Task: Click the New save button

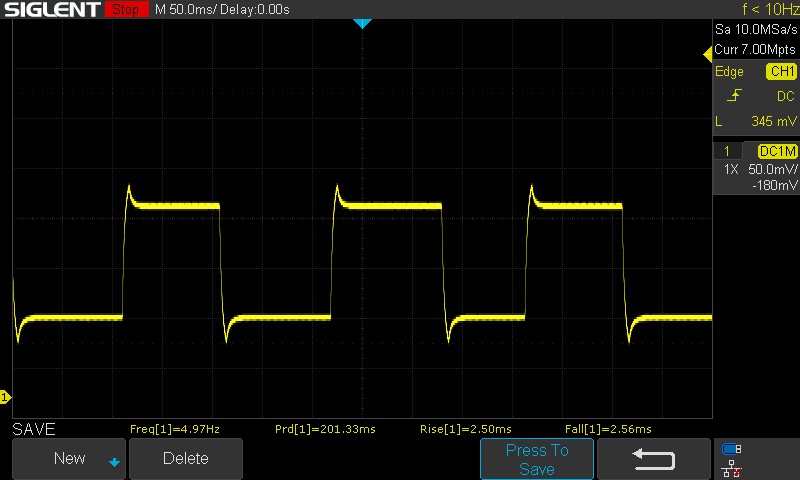Action: (69, 458)
